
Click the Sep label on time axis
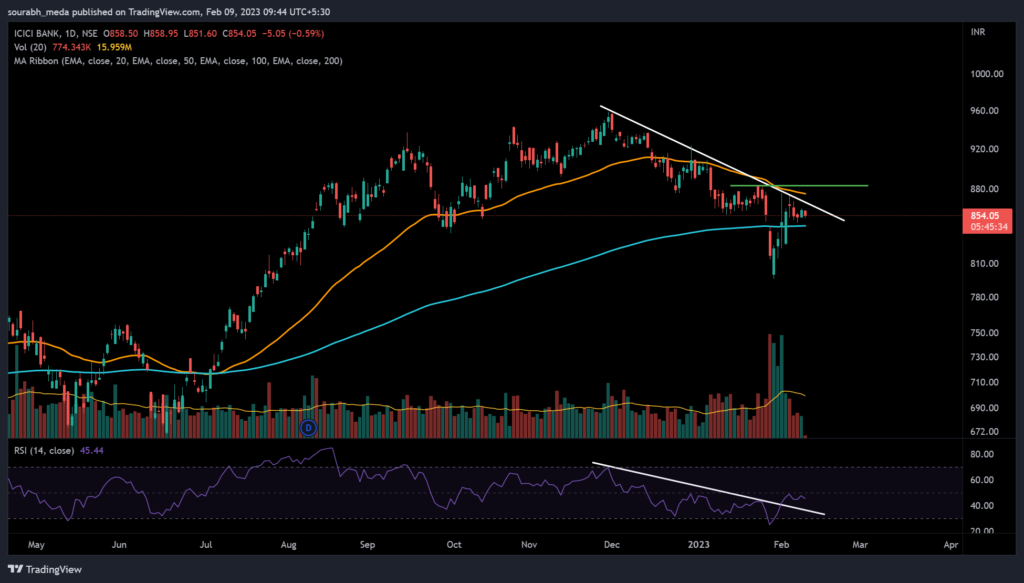click(x=368, y=544)
